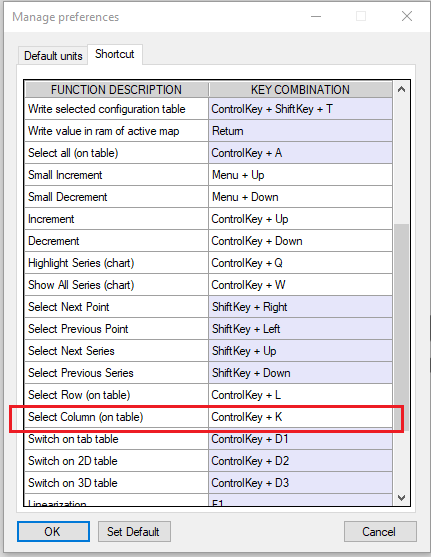This screenshot has height=557, width=431.
Task: Click 'Switch on 2D table' description
Action: (117, 461)
